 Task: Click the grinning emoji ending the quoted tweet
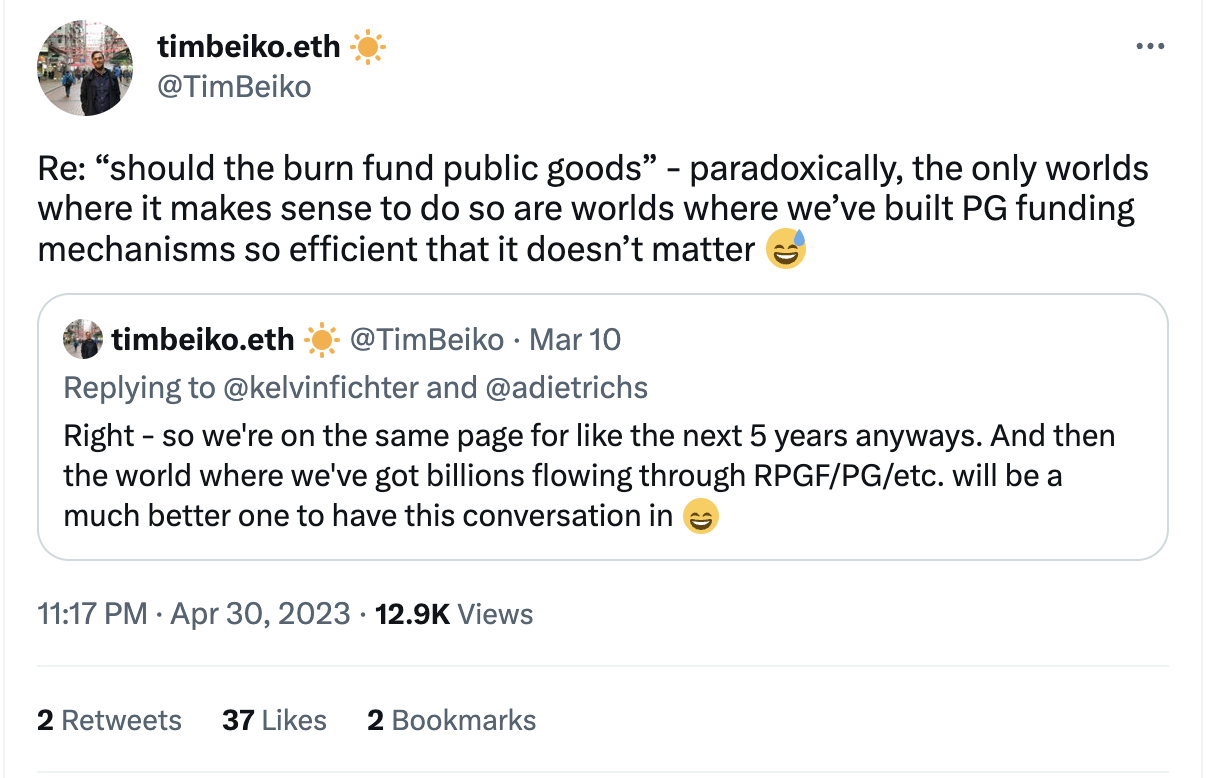click(x=701, y=517)
